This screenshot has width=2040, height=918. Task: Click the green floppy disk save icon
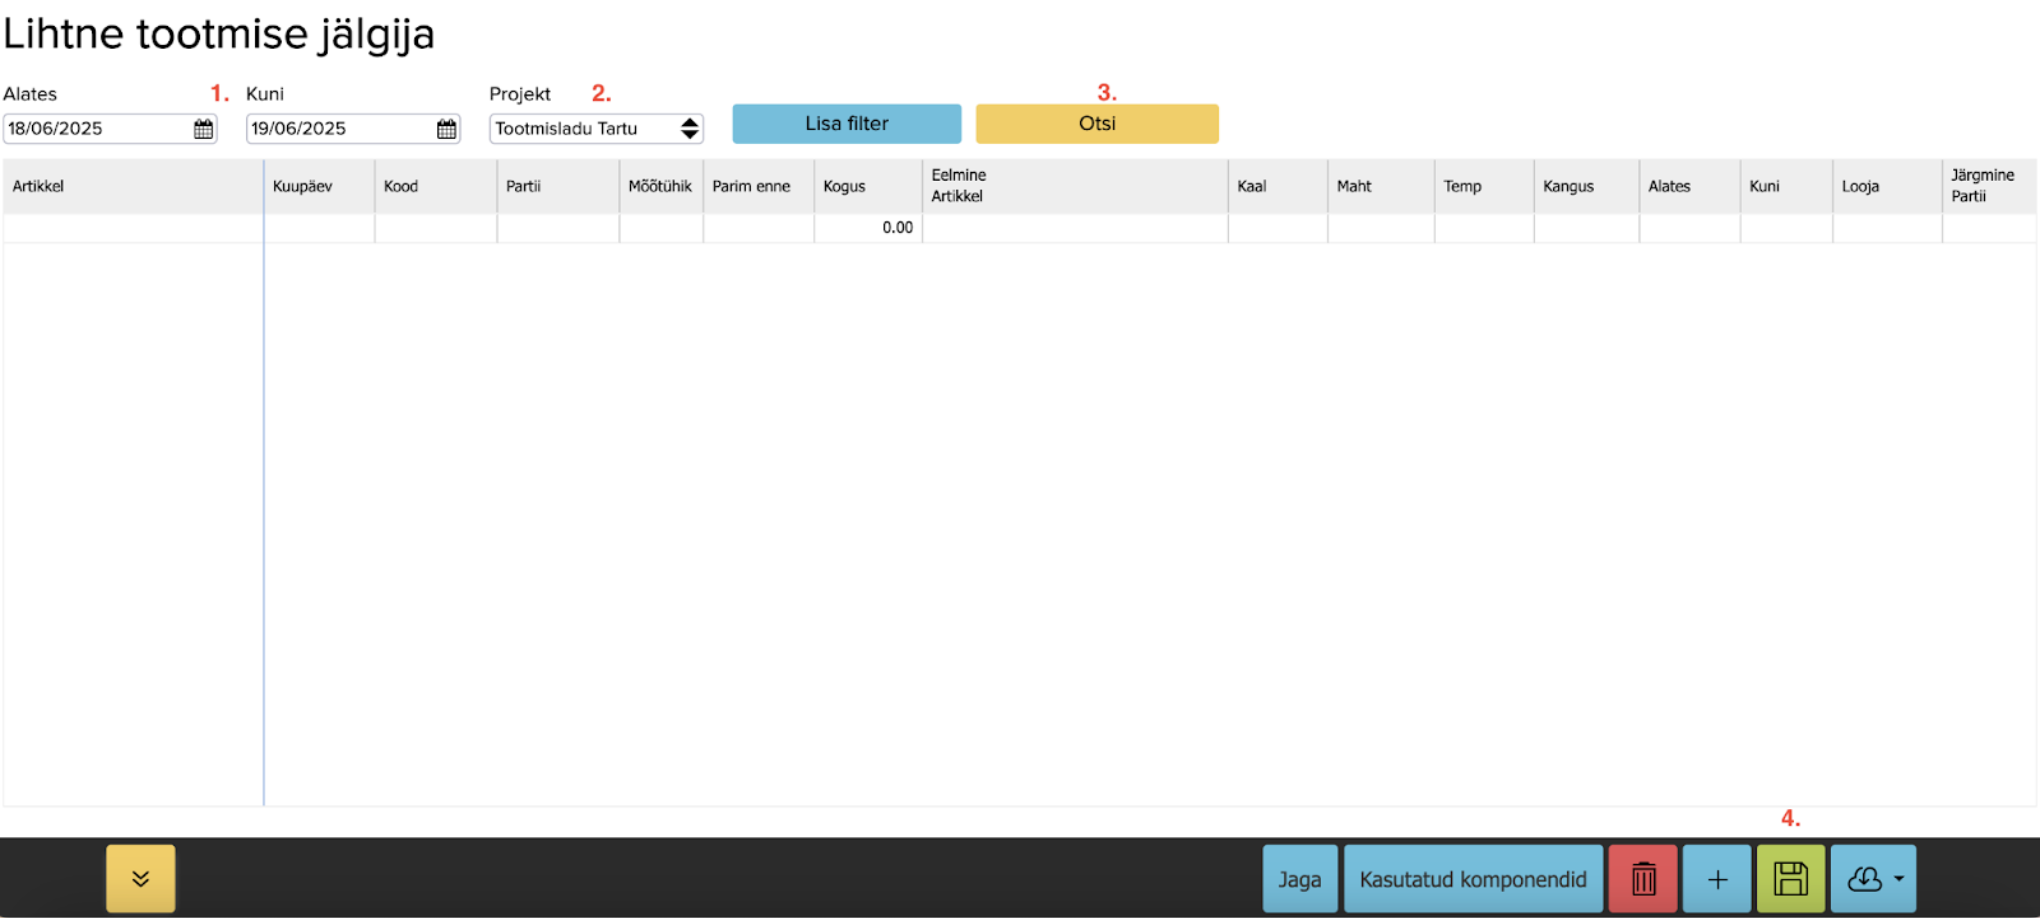click(1791, 879)
